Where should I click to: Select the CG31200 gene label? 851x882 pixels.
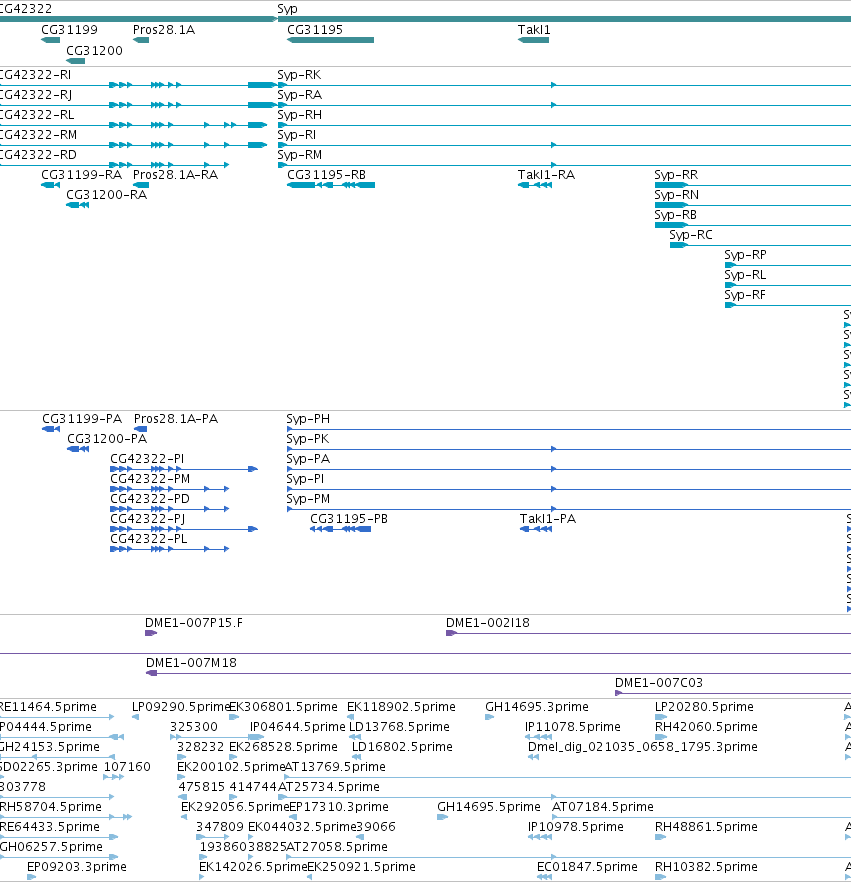click(94, 51)
